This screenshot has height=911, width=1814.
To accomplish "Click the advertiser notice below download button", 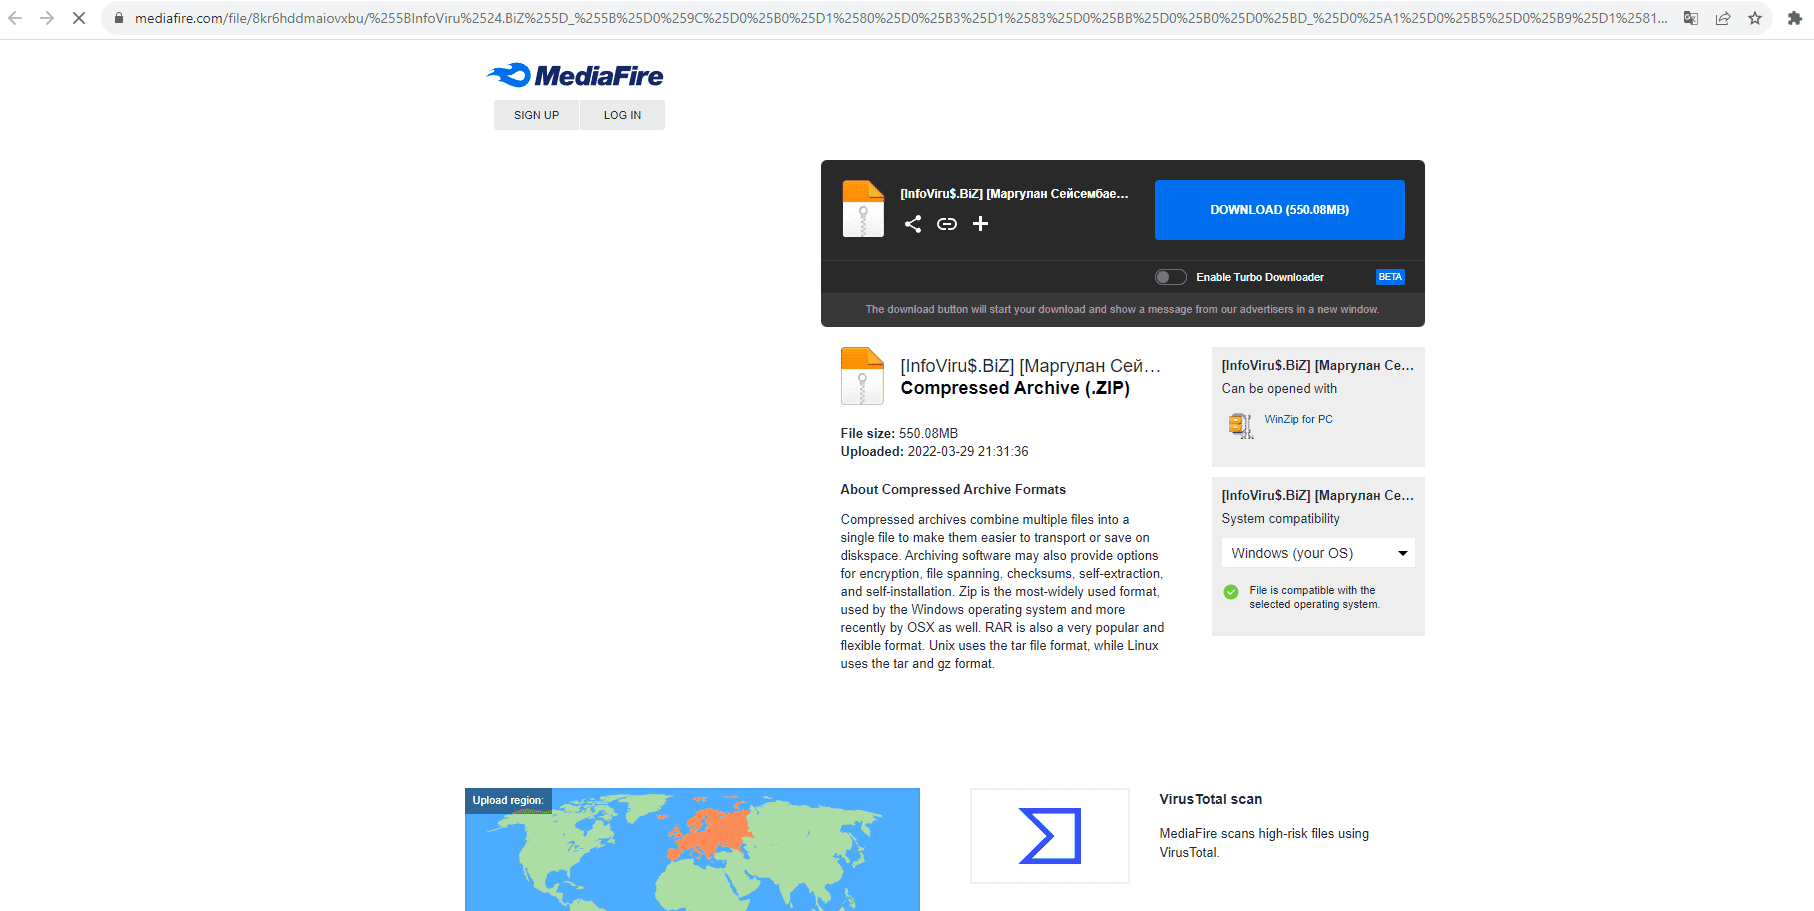I will coord(1122,309).
